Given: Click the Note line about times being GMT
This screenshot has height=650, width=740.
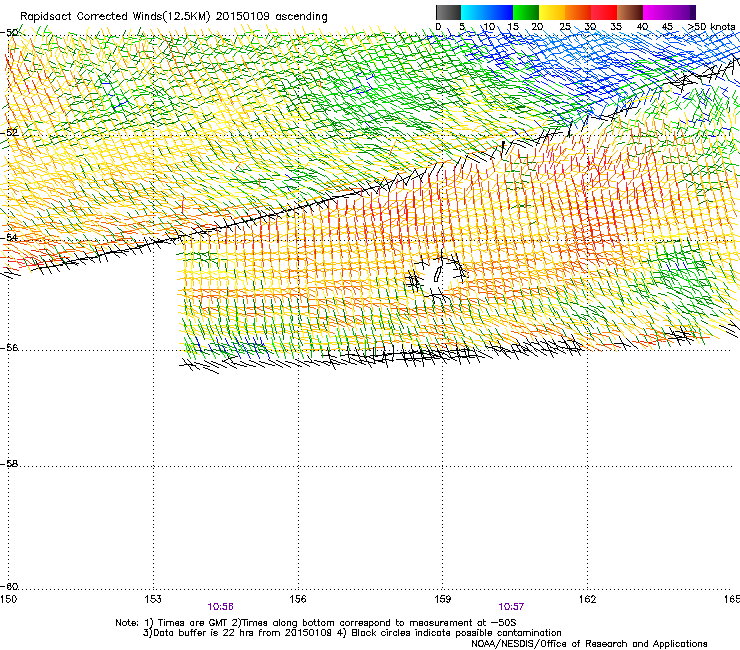Looking at the screenshot, I should [316, 623].
